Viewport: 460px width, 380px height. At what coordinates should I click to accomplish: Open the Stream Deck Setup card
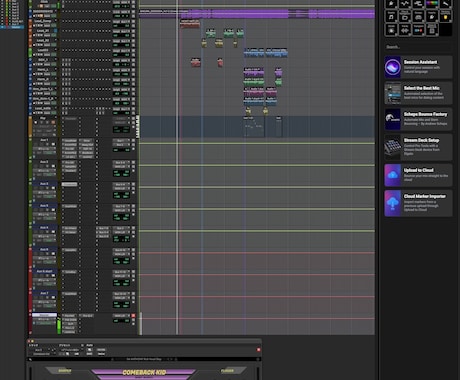click(x=418, y=147)
